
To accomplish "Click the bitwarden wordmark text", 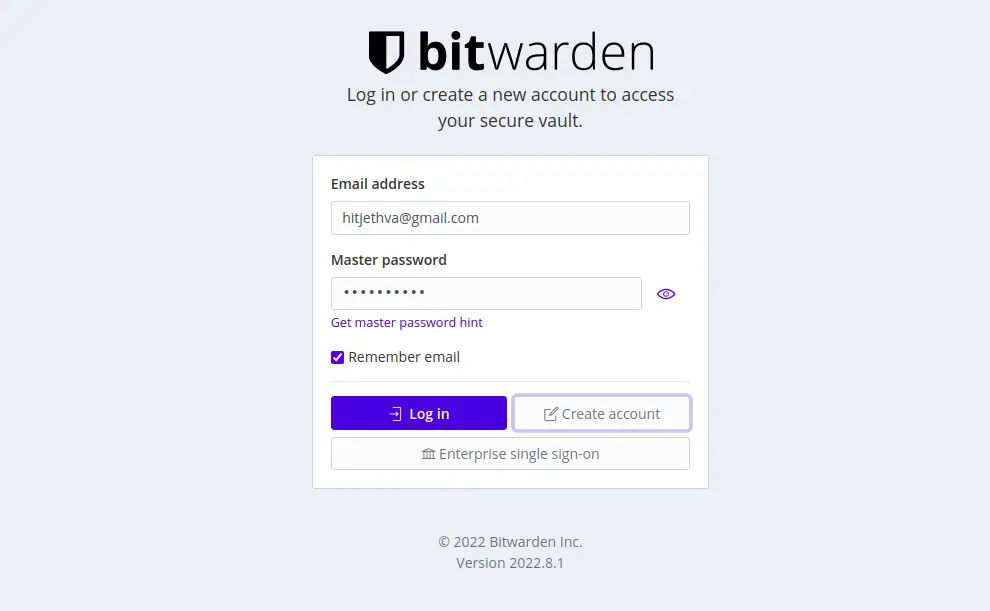I will (536, 52).
